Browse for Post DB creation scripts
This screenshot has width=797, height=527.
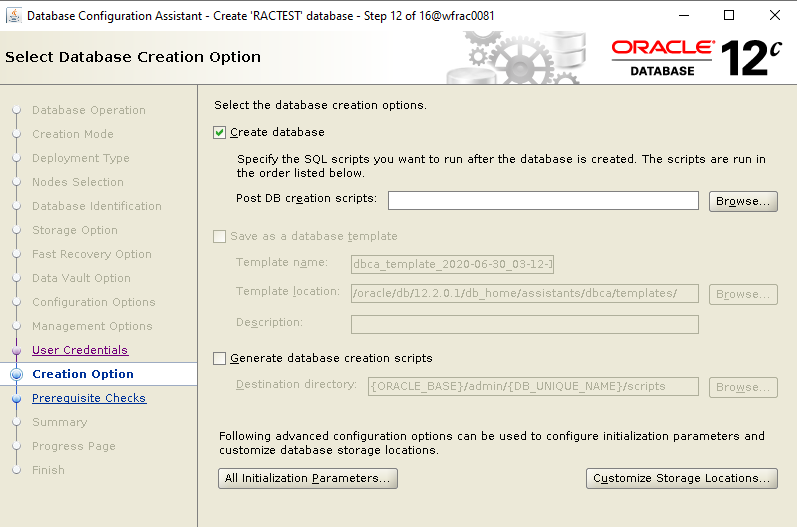tap(743, 201)
